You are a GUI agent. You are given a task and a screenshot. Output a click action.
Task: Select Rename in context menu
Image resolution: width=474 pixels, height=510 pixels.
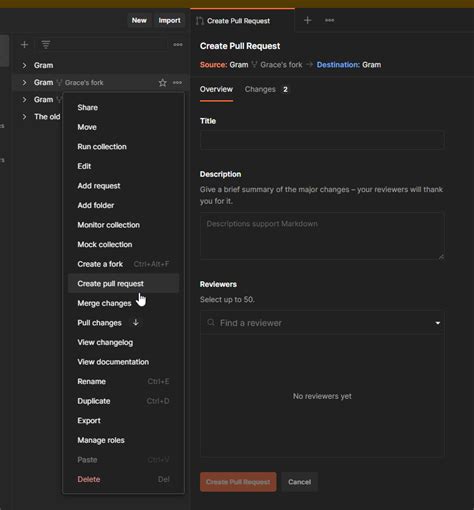pyautogui.click(x=123, y=381)
